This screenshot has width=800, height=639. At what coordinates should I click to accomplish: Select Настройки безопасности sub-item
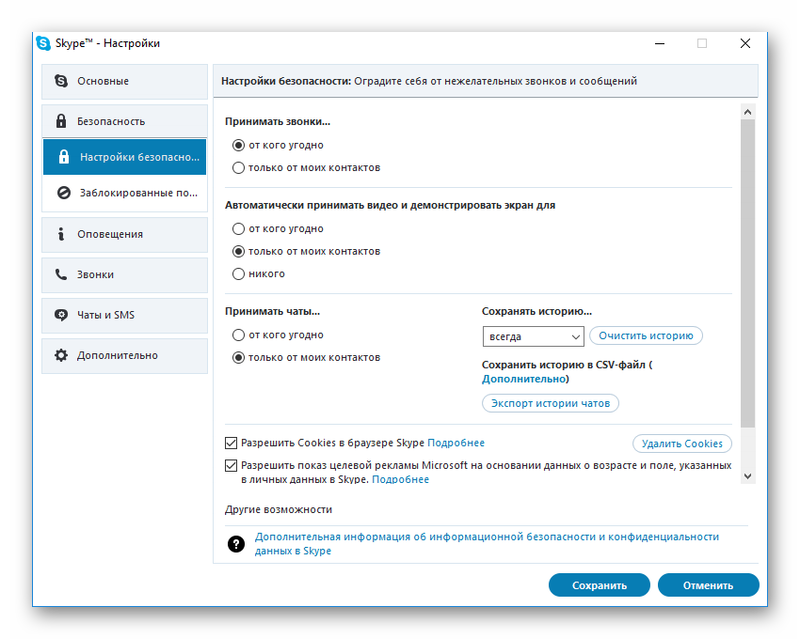[x=124, y=157]
